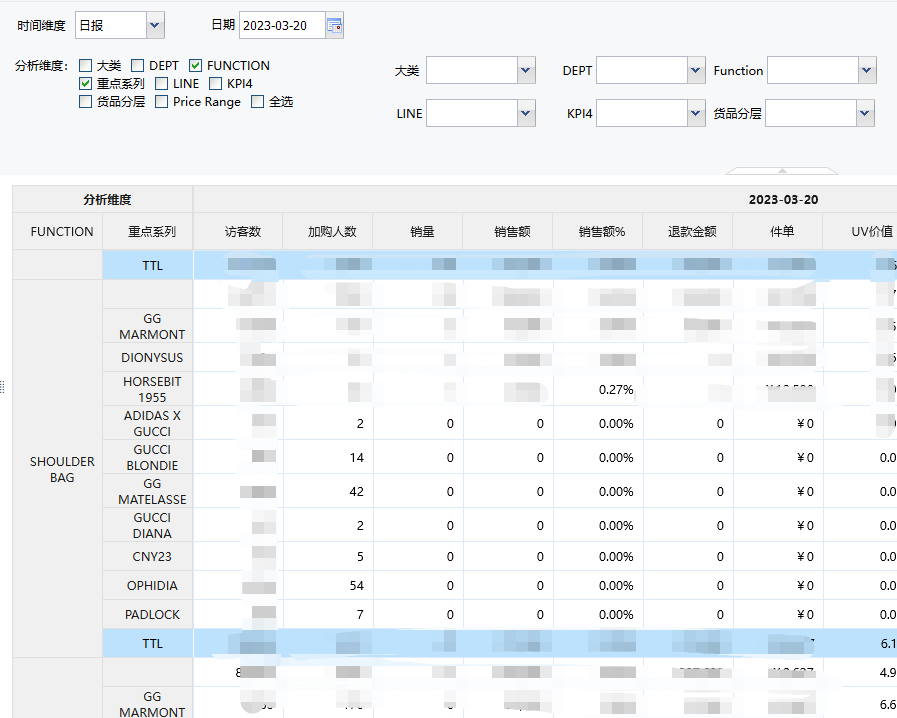Enable the DEPT dimension checkbox

coord(137,66)
